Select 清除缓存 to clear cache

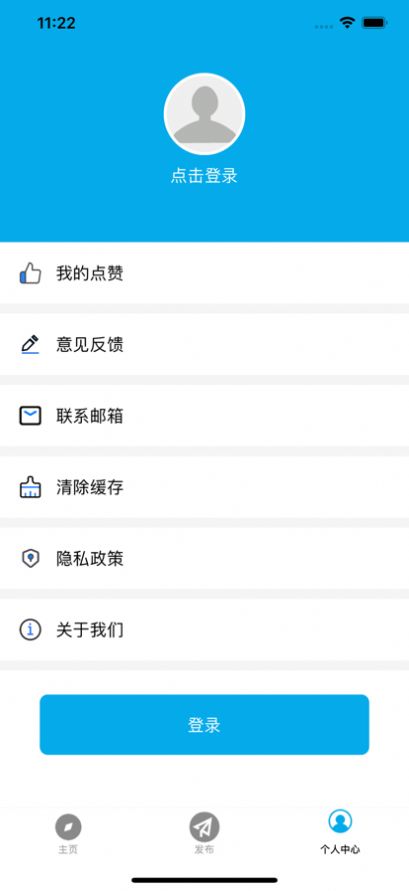204,488
